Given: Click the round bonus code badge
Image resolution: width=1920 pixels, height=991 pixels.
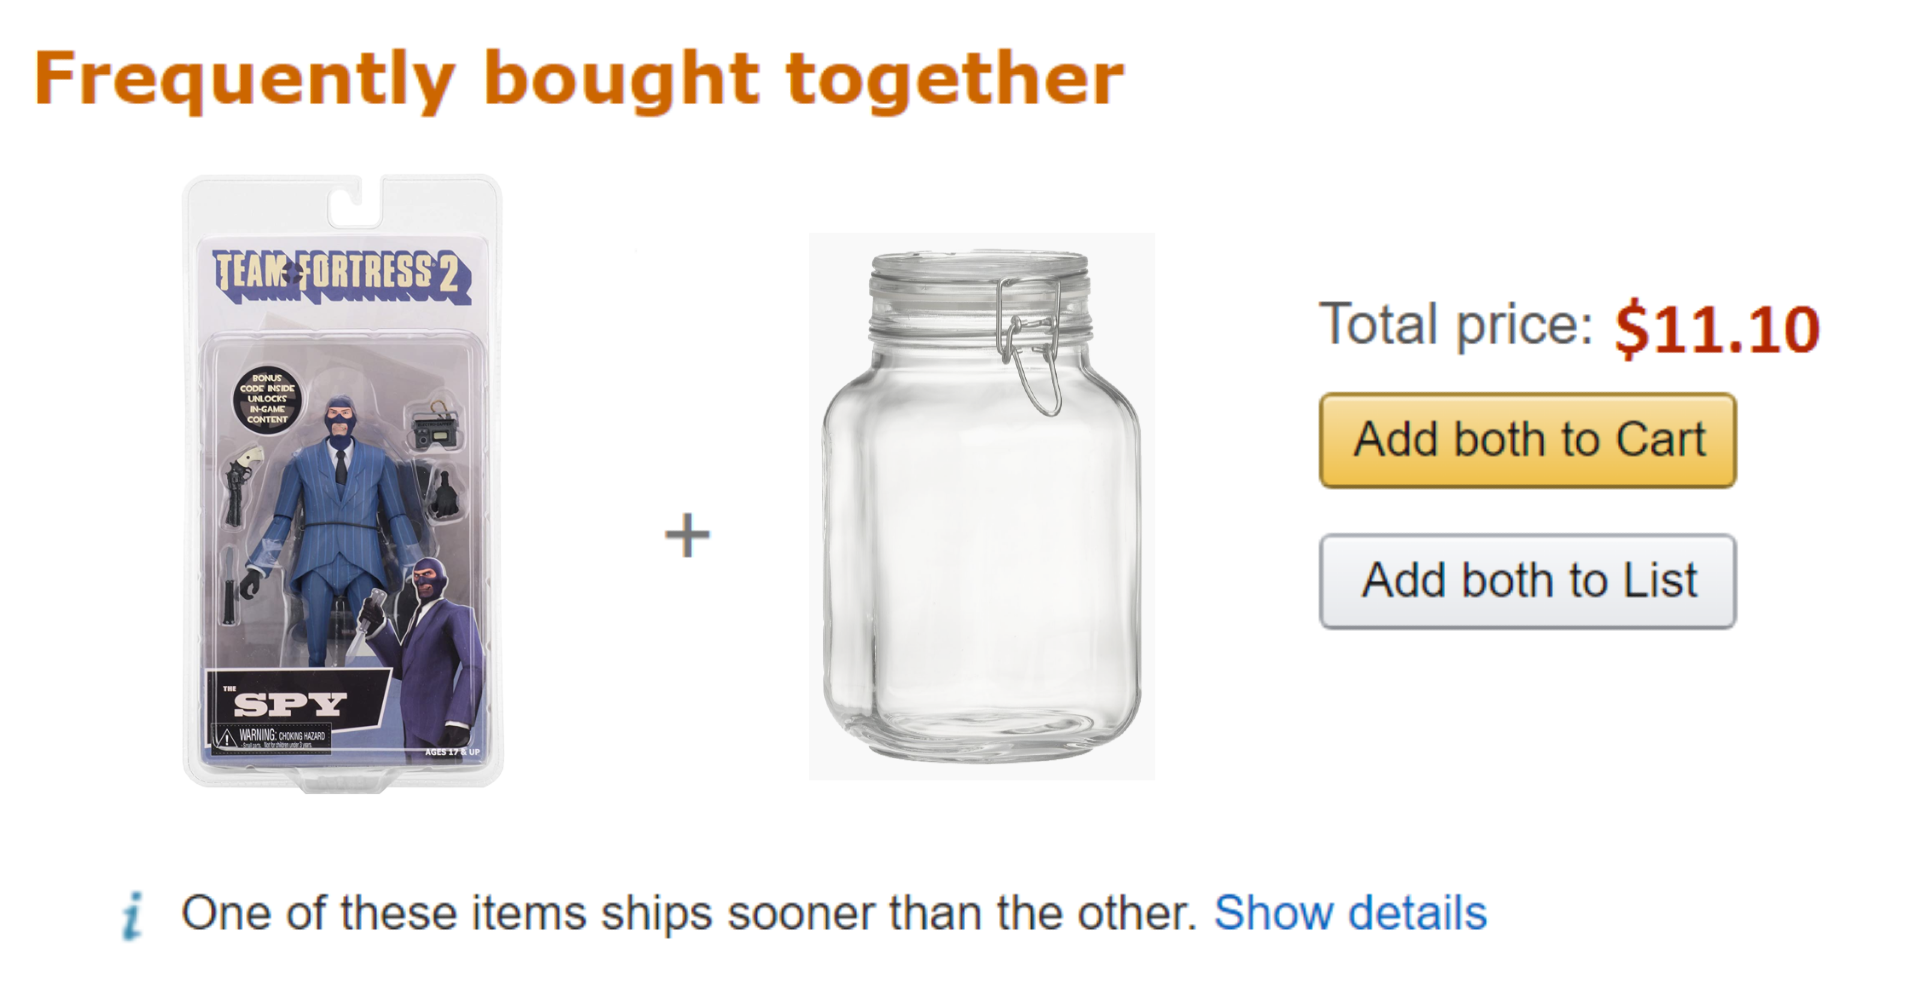Looking at the screenshot, I should (x=267, y=399).
